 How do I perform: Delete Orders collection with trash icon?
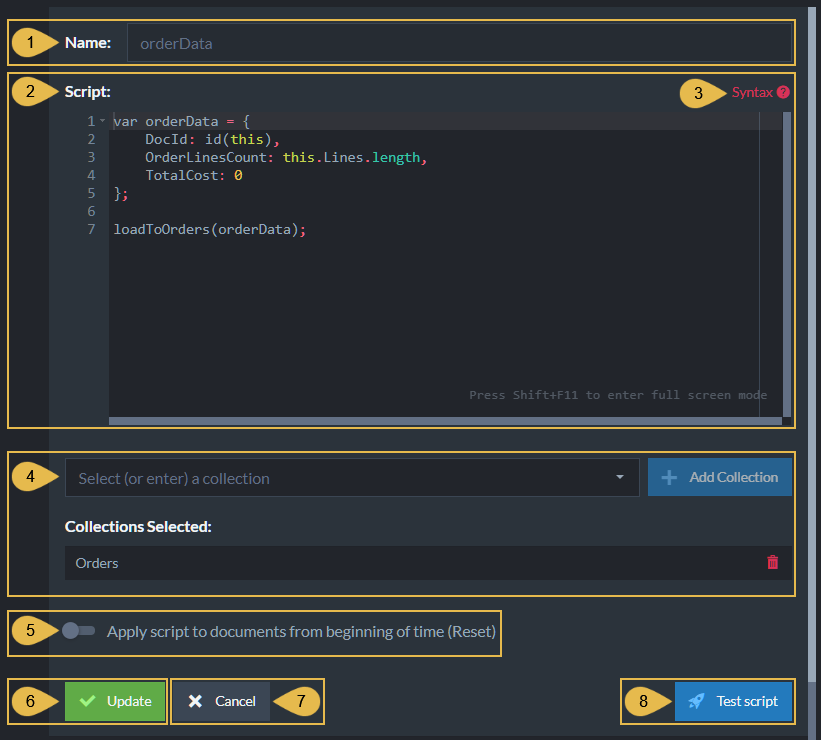coord(772,562)
